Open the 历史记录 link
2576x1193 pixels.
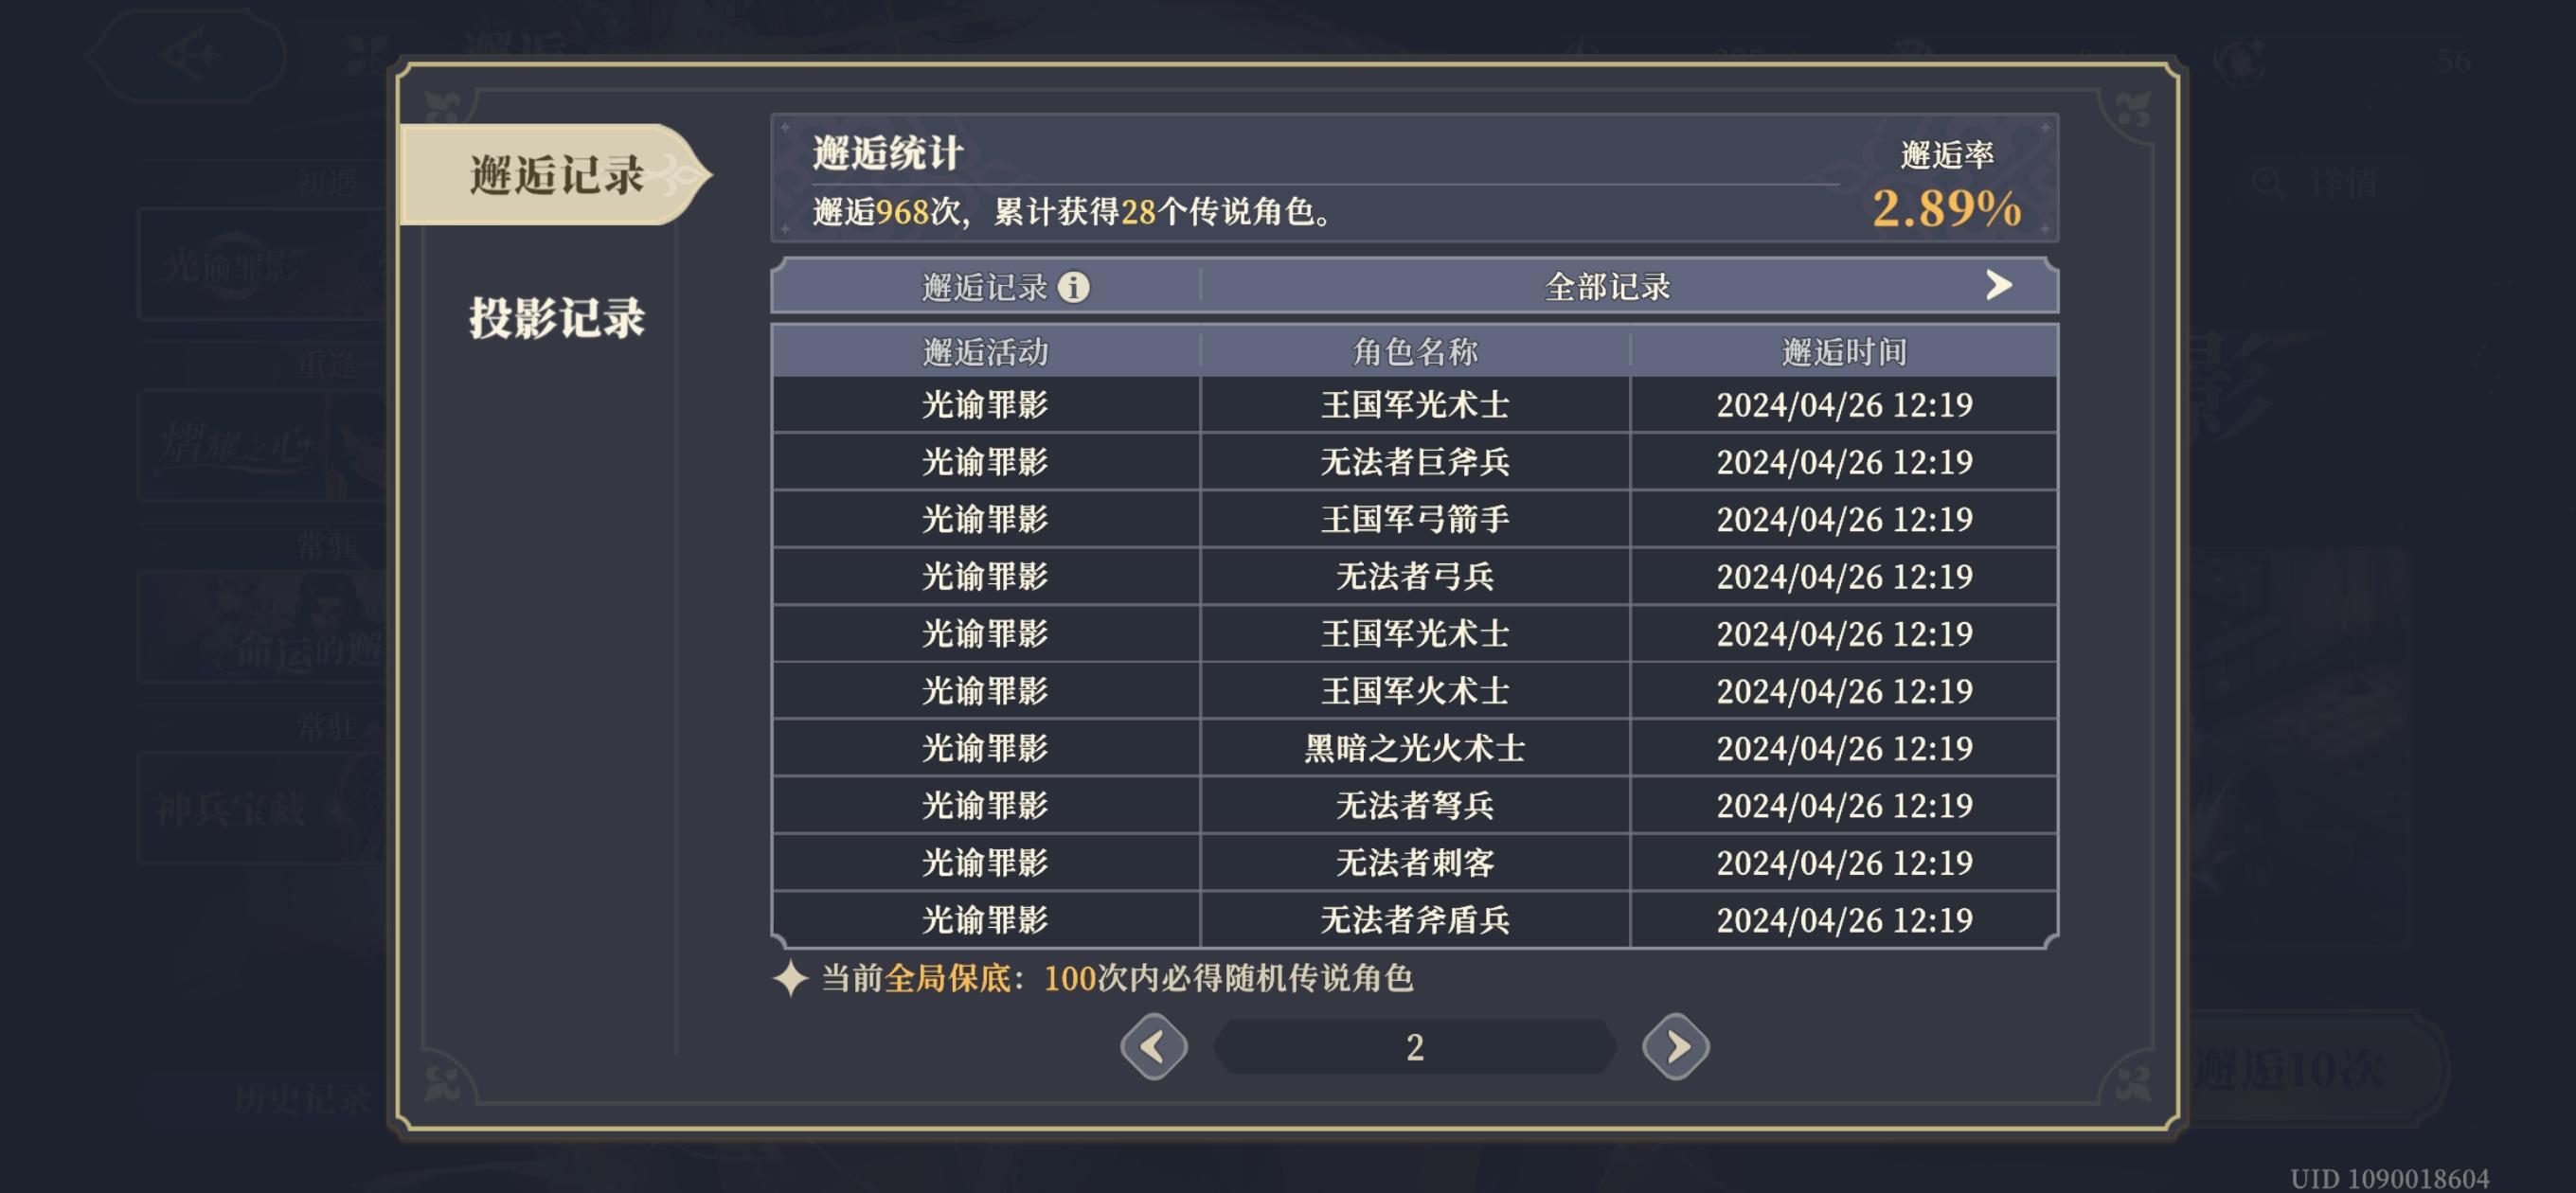click(x=302, y=1099)
